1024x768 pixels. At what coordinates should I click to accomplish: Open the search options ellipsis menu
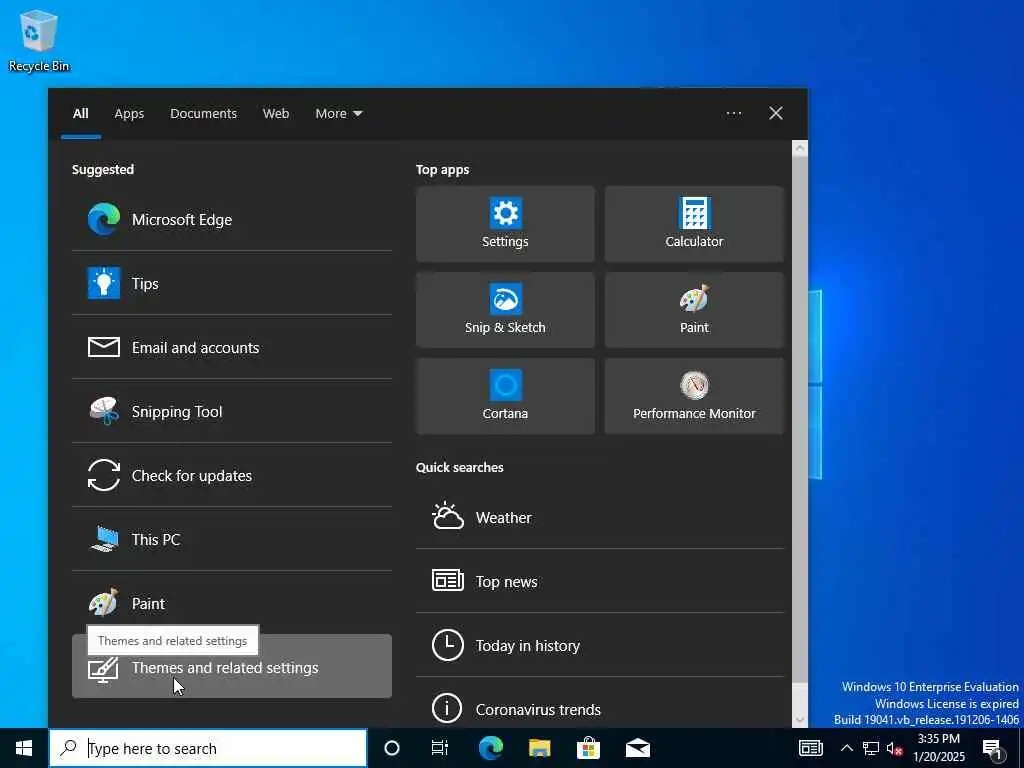[x=733, y=114]
